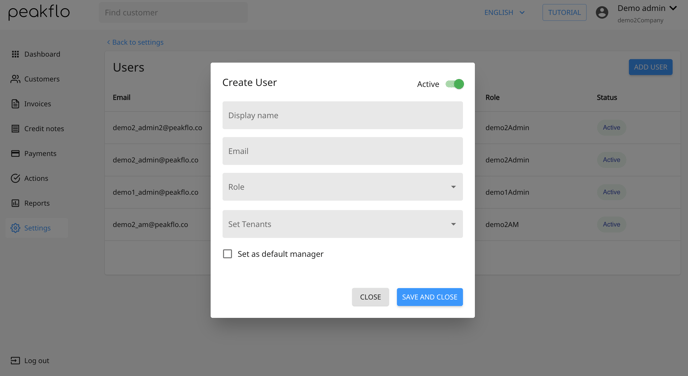Click the Settings gear icon
688x376 pixels.
[x=15, y=228]
